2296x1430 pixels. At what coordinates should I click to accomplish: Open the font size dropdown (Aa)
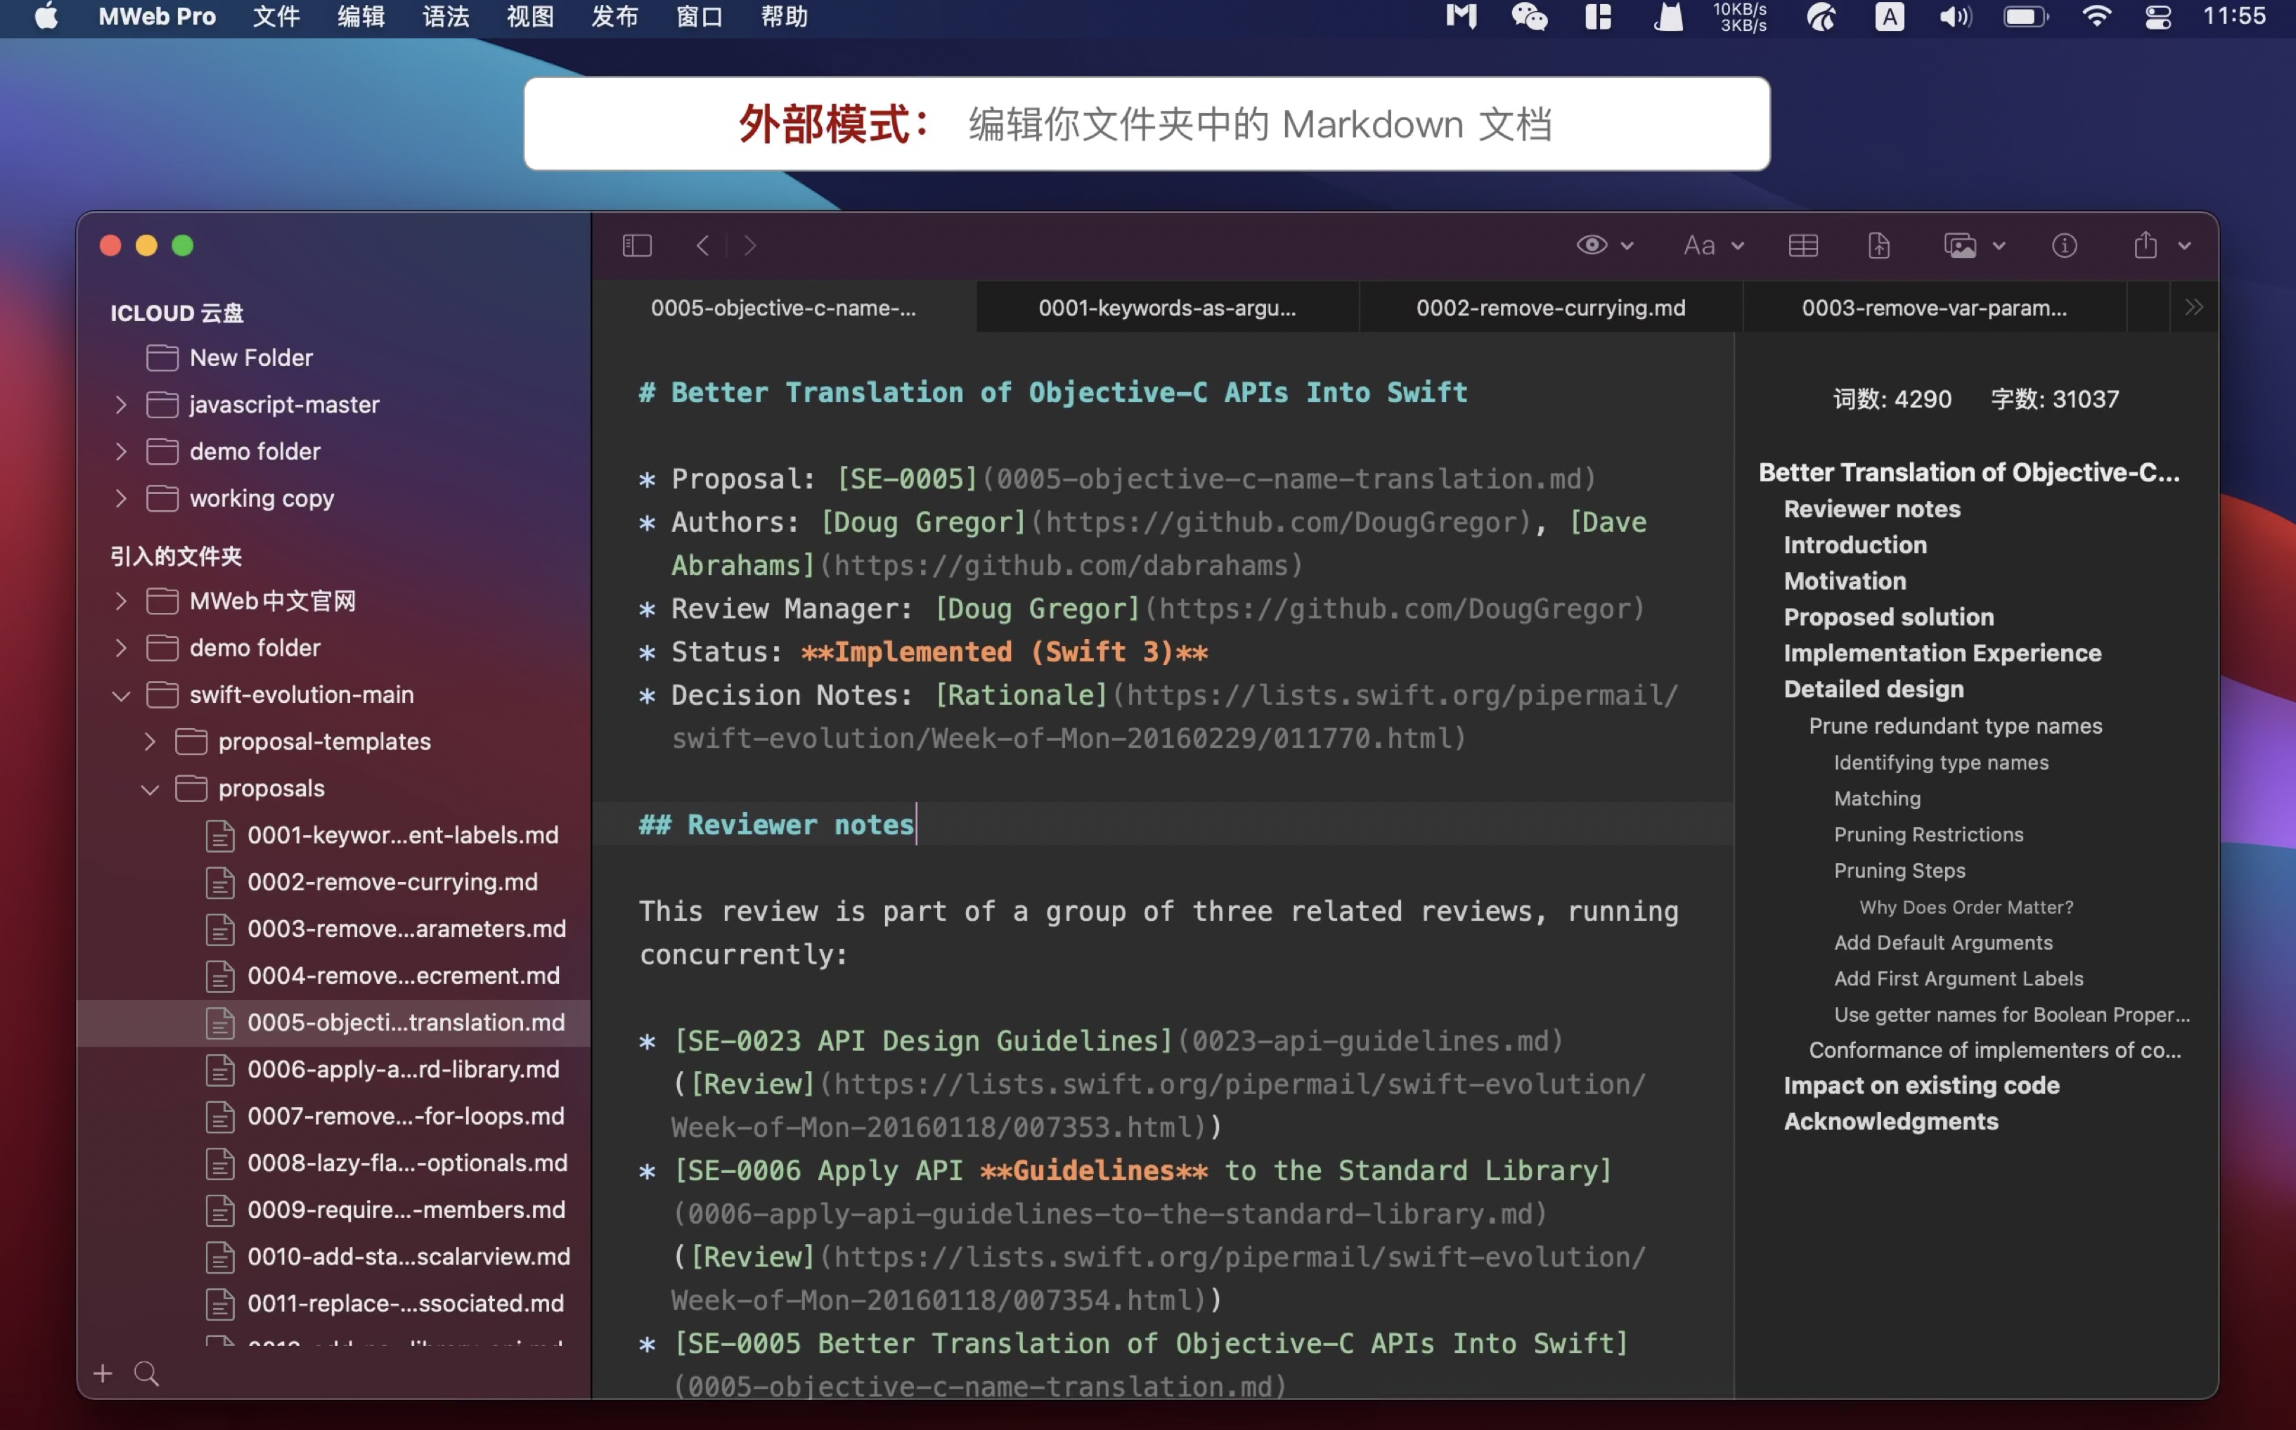click(x=1710, y=245)
